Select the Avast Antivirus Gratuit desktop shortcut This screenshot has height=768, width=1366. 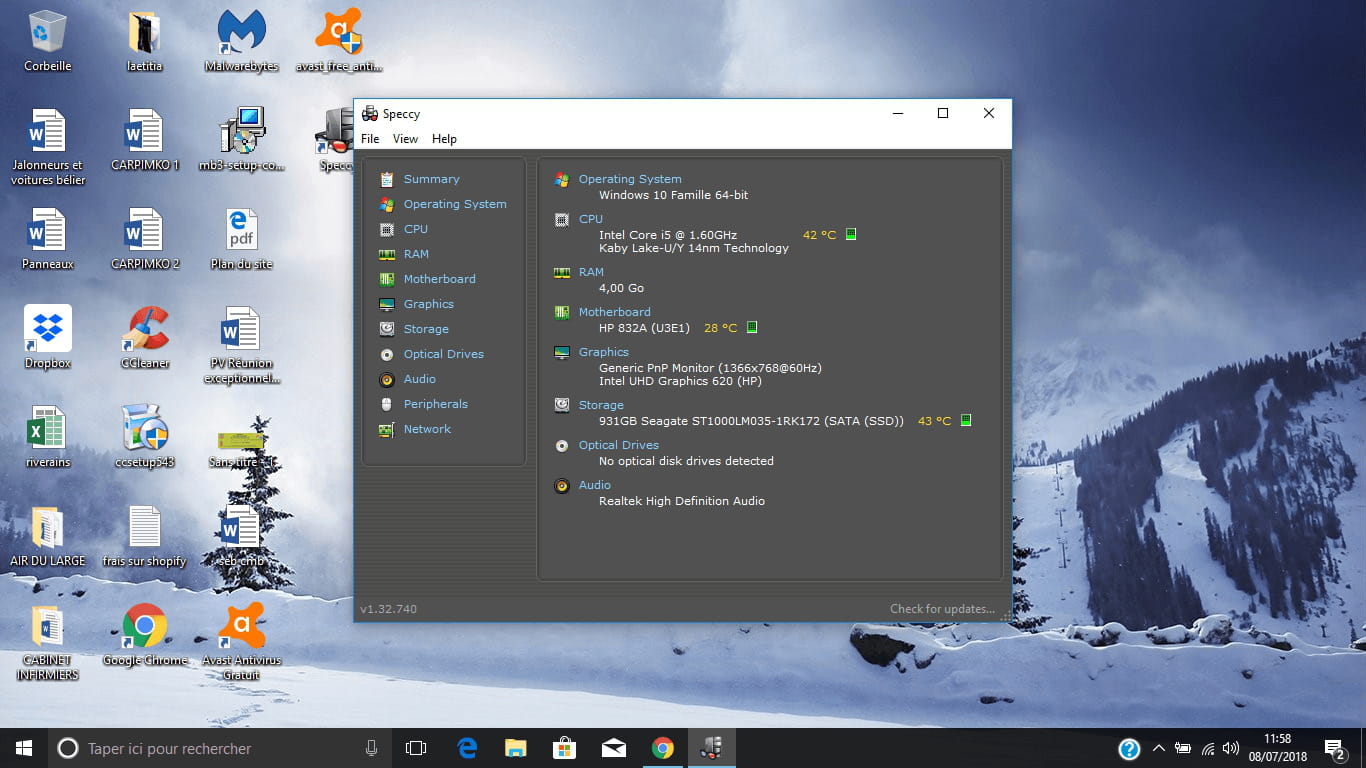241,641
